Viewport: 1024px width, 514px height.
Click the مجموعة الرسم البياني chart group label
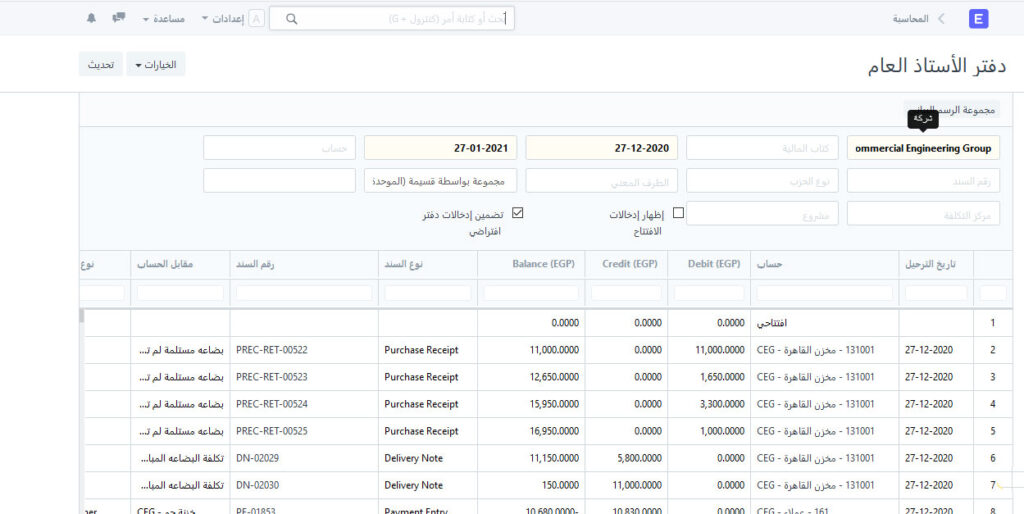952,110
